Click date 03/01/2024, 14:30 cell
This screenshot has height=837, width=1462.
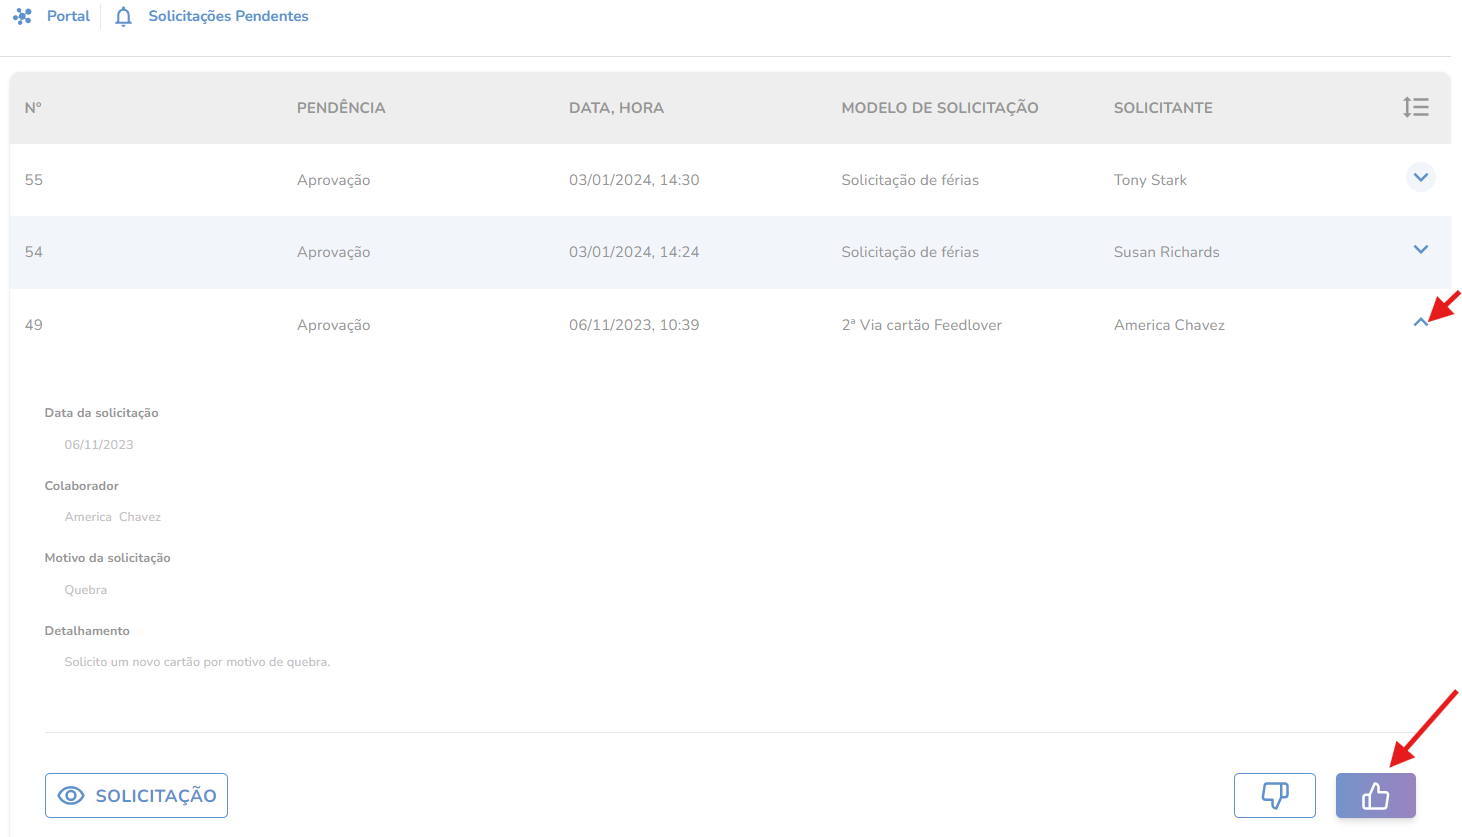click(634, 180)
